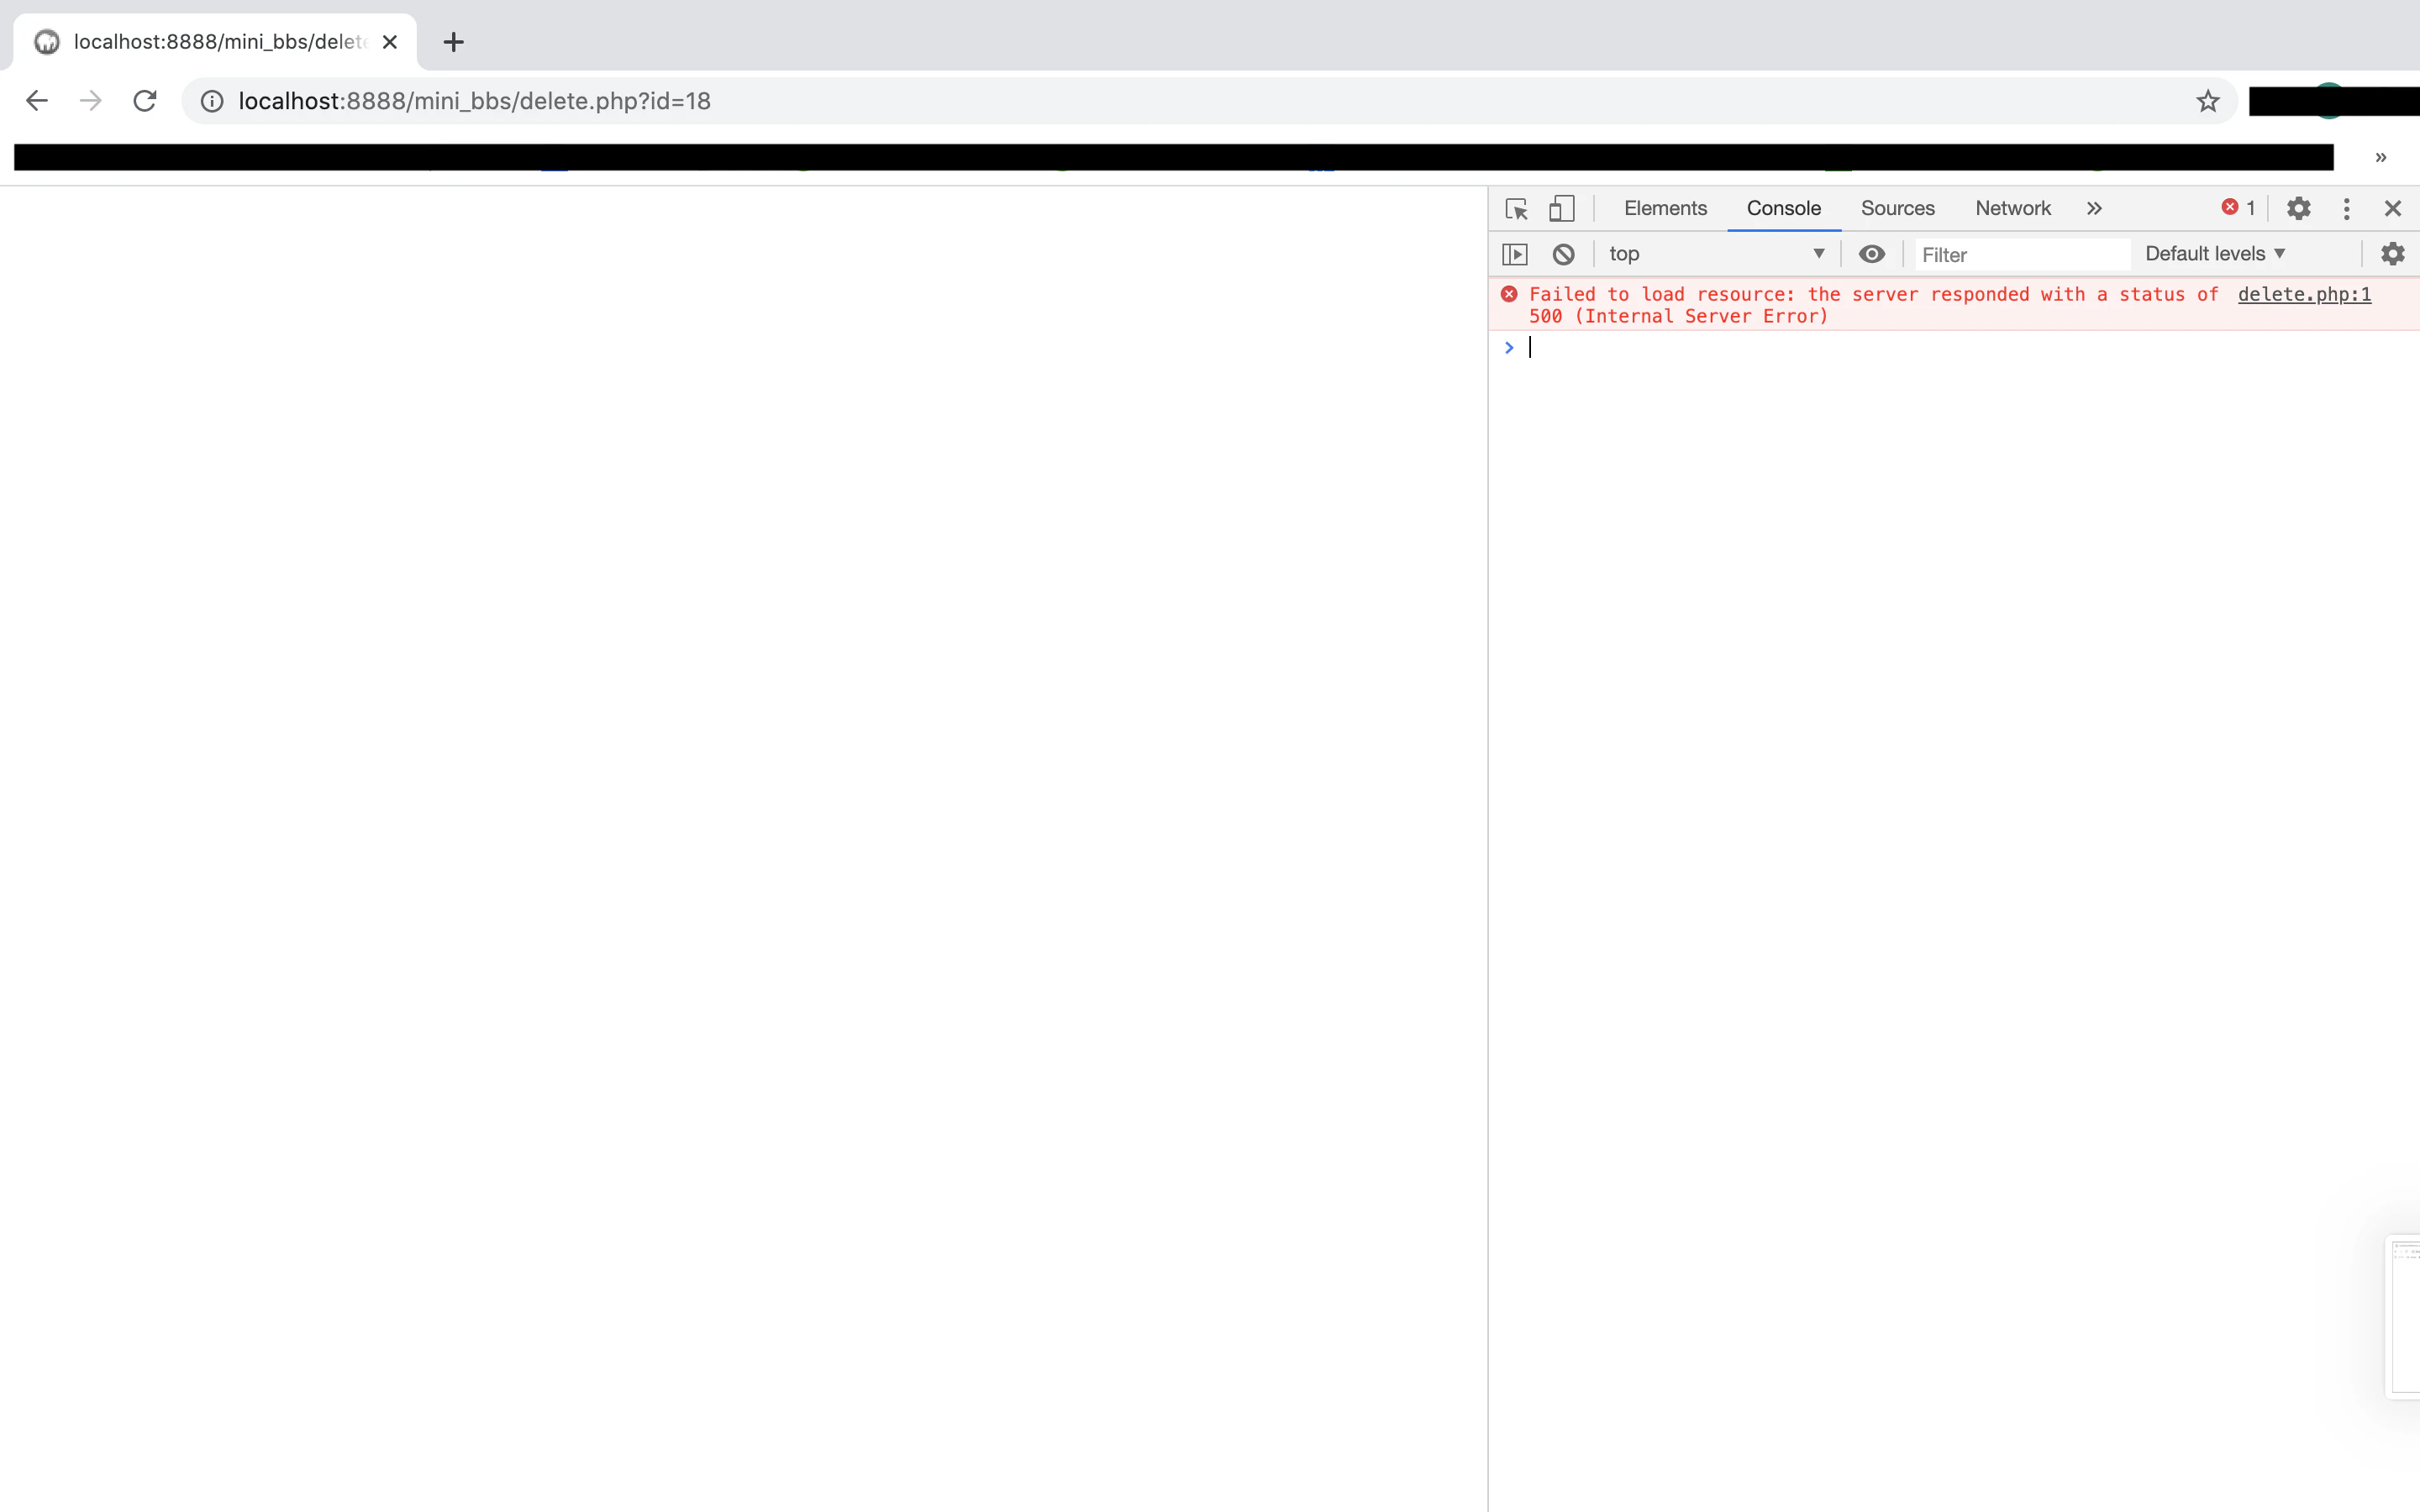Toggle the console sidebar panel icon
The image size is (2420, 1512).
pyautogui.click(x=1515, y=254)
